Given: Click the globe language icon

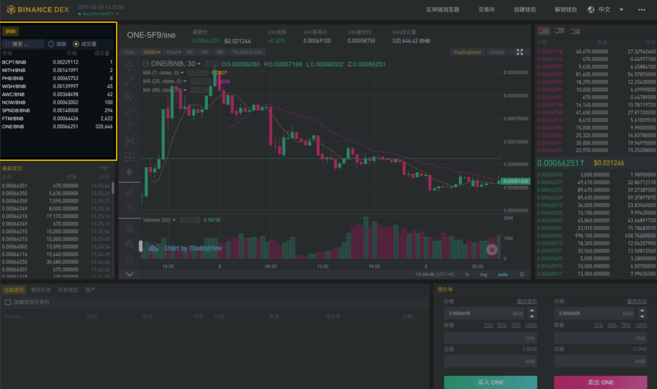Looking at the screenshot, I should pyautogui.click(x=591, y=10).
